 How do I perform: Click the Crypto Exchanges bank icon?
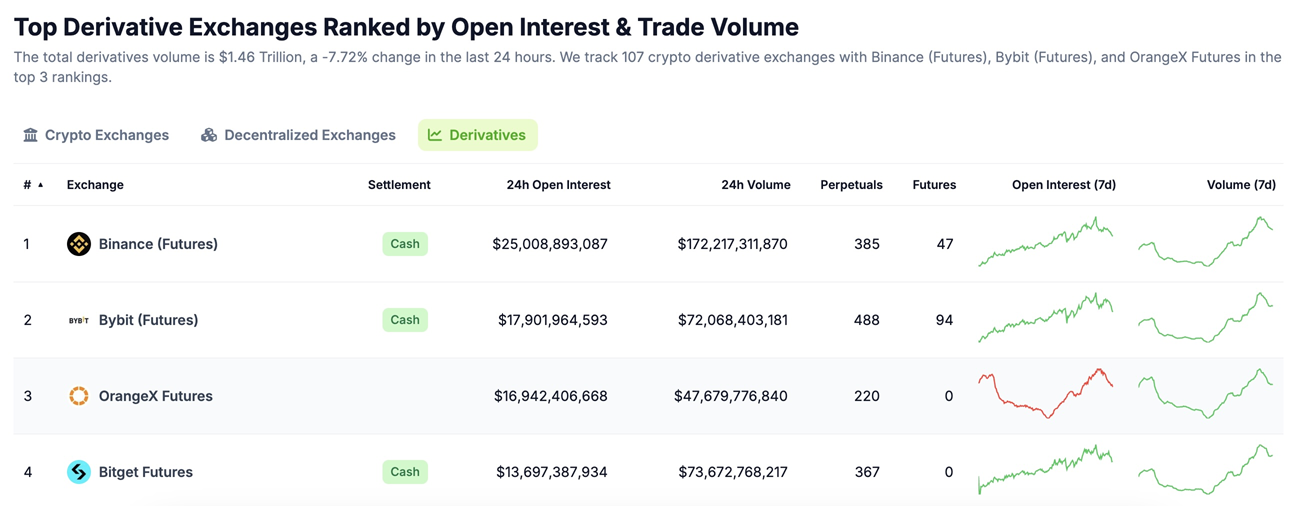point(31,135)
